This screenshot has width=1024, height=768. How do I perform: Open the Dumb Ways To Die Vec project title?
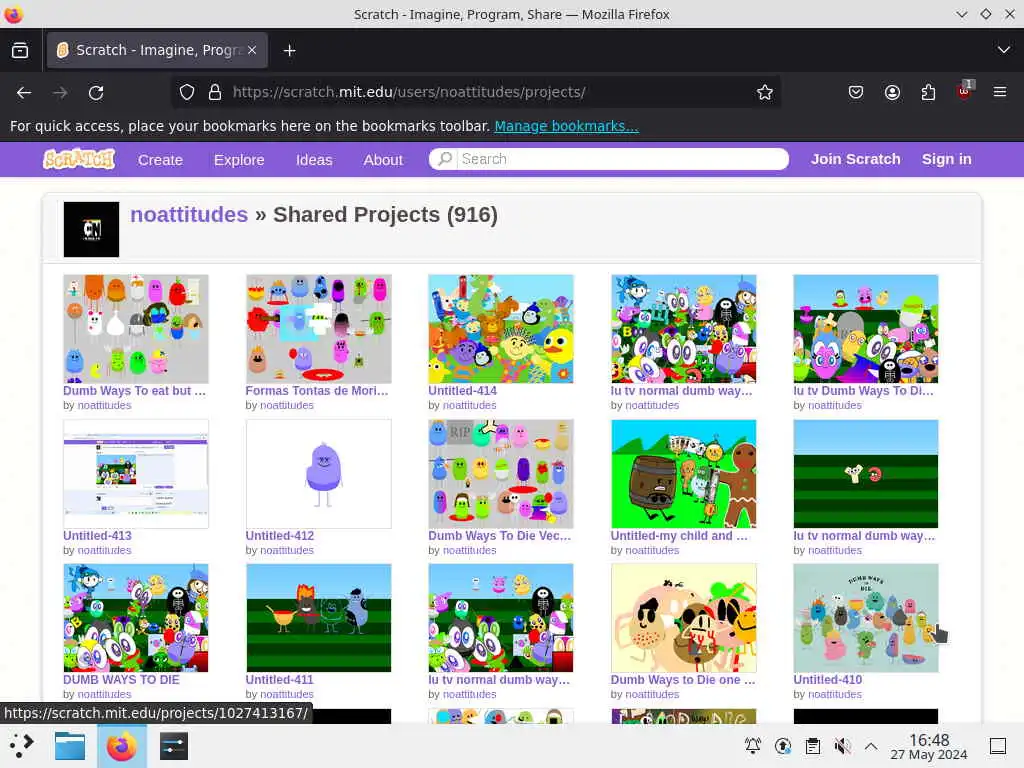pyautogui.click(x=500, y=536)
